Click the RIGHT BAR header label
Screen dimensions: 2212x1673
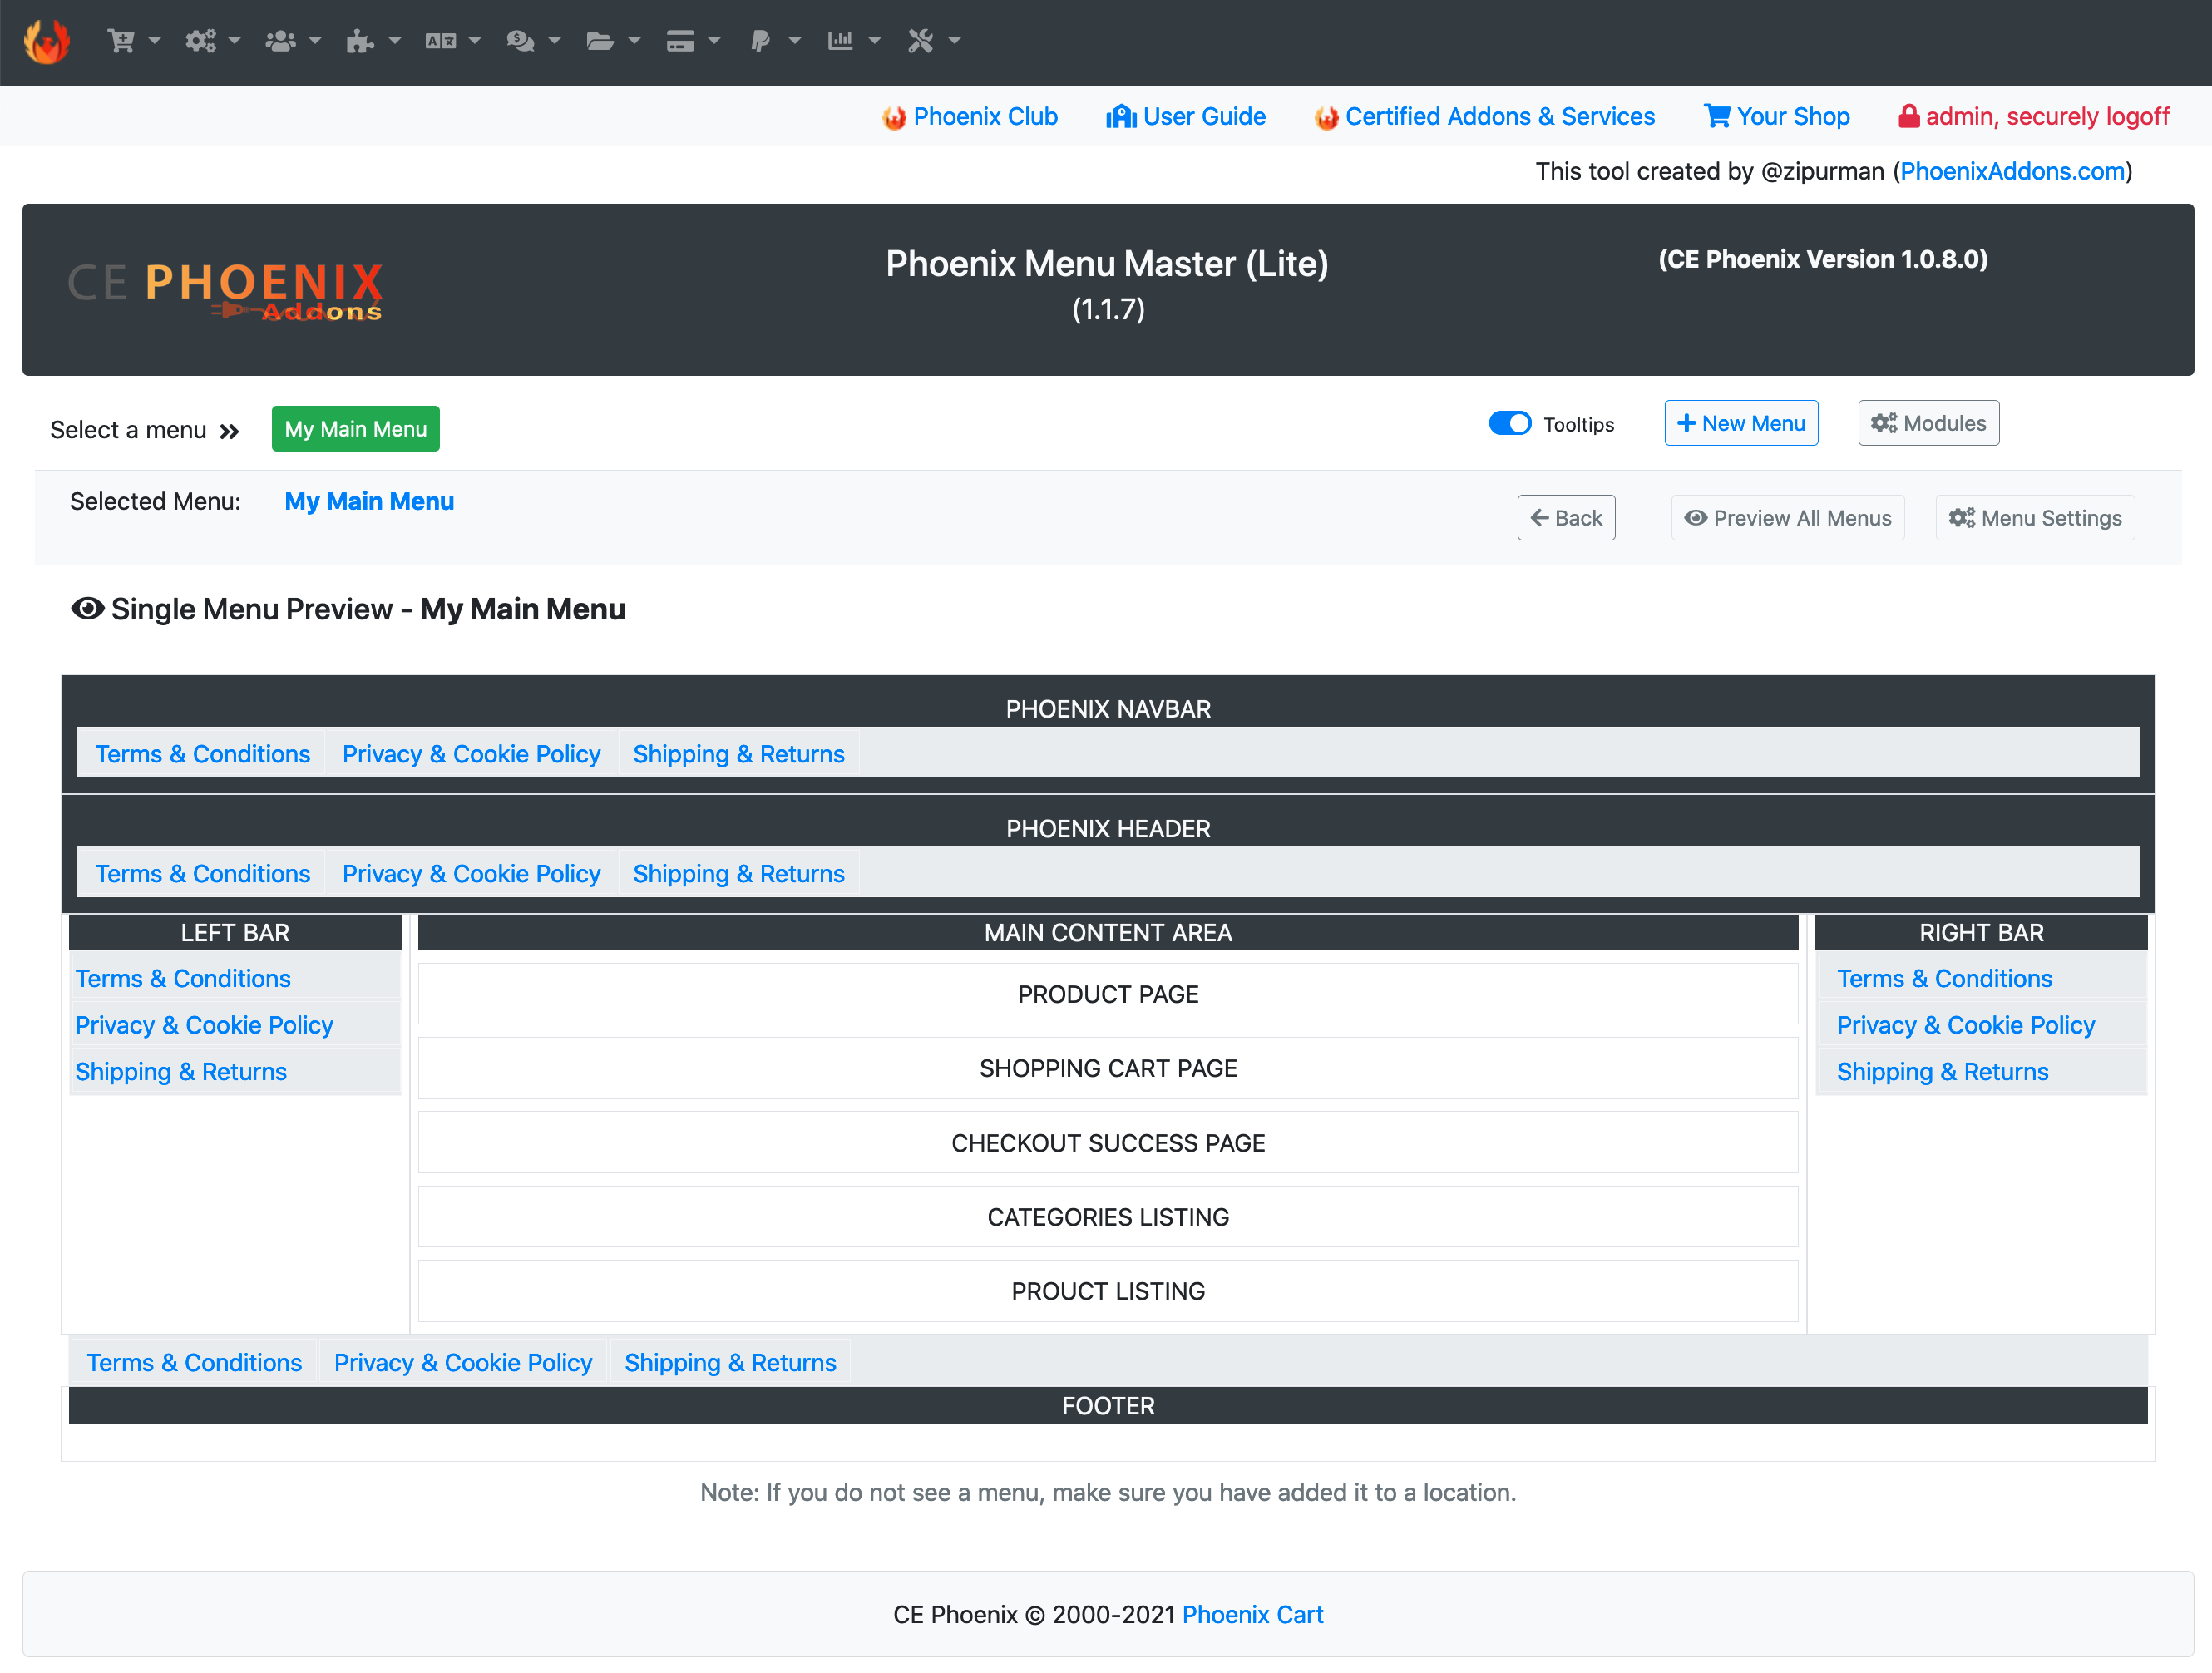(1981, 934)
